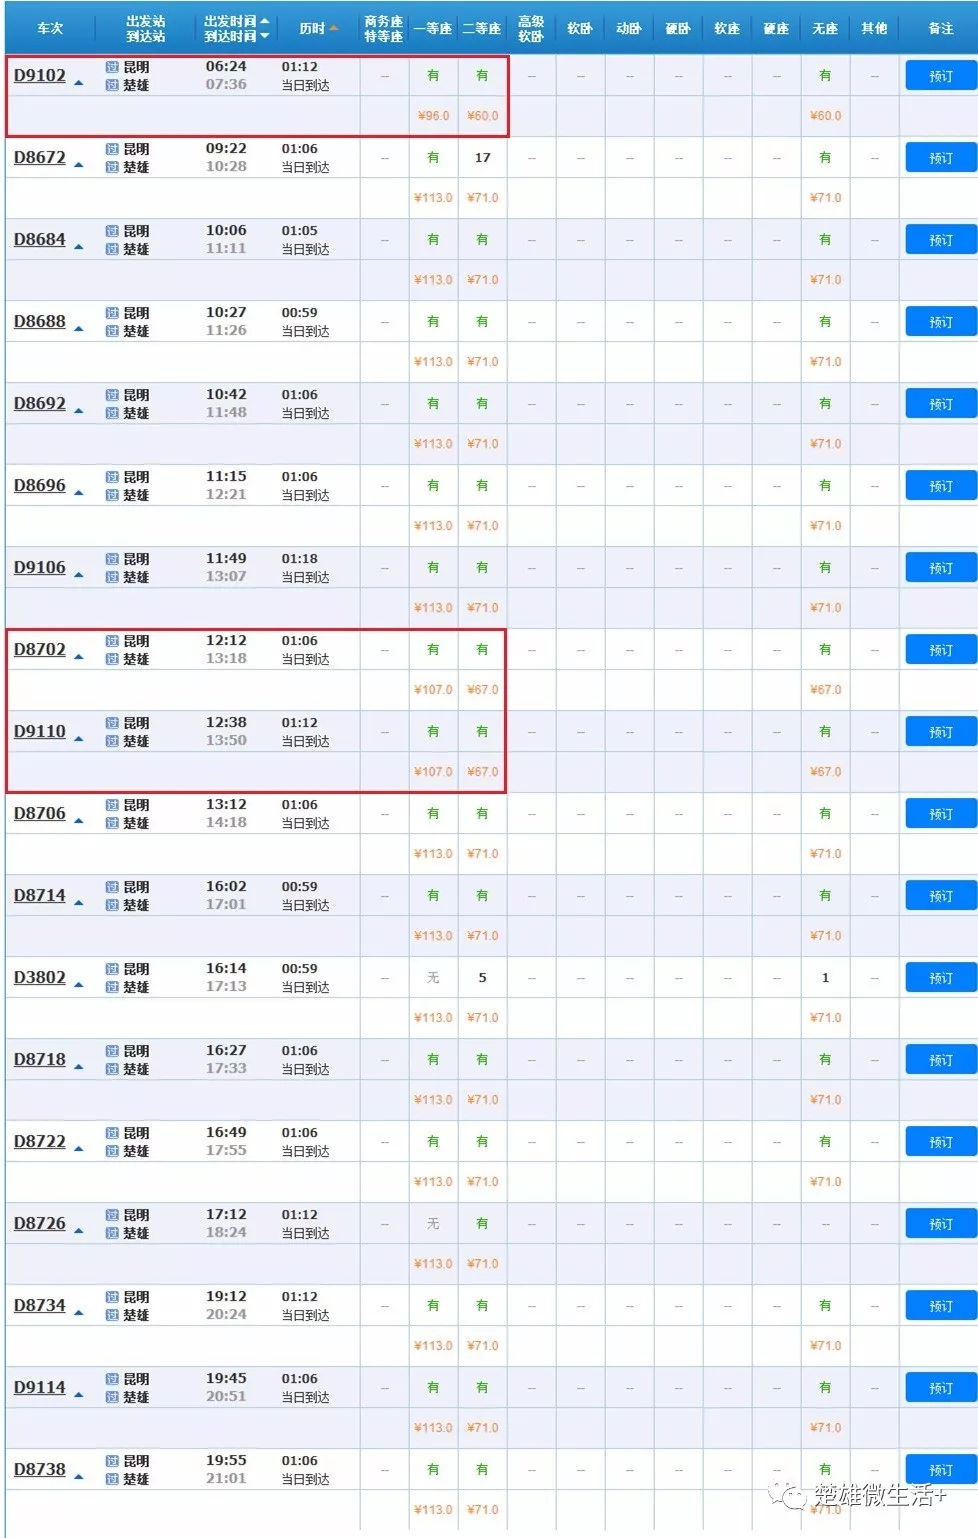
Task: Click the 二等座 column header
Action: pyautogui.click(x=482, y=29)
